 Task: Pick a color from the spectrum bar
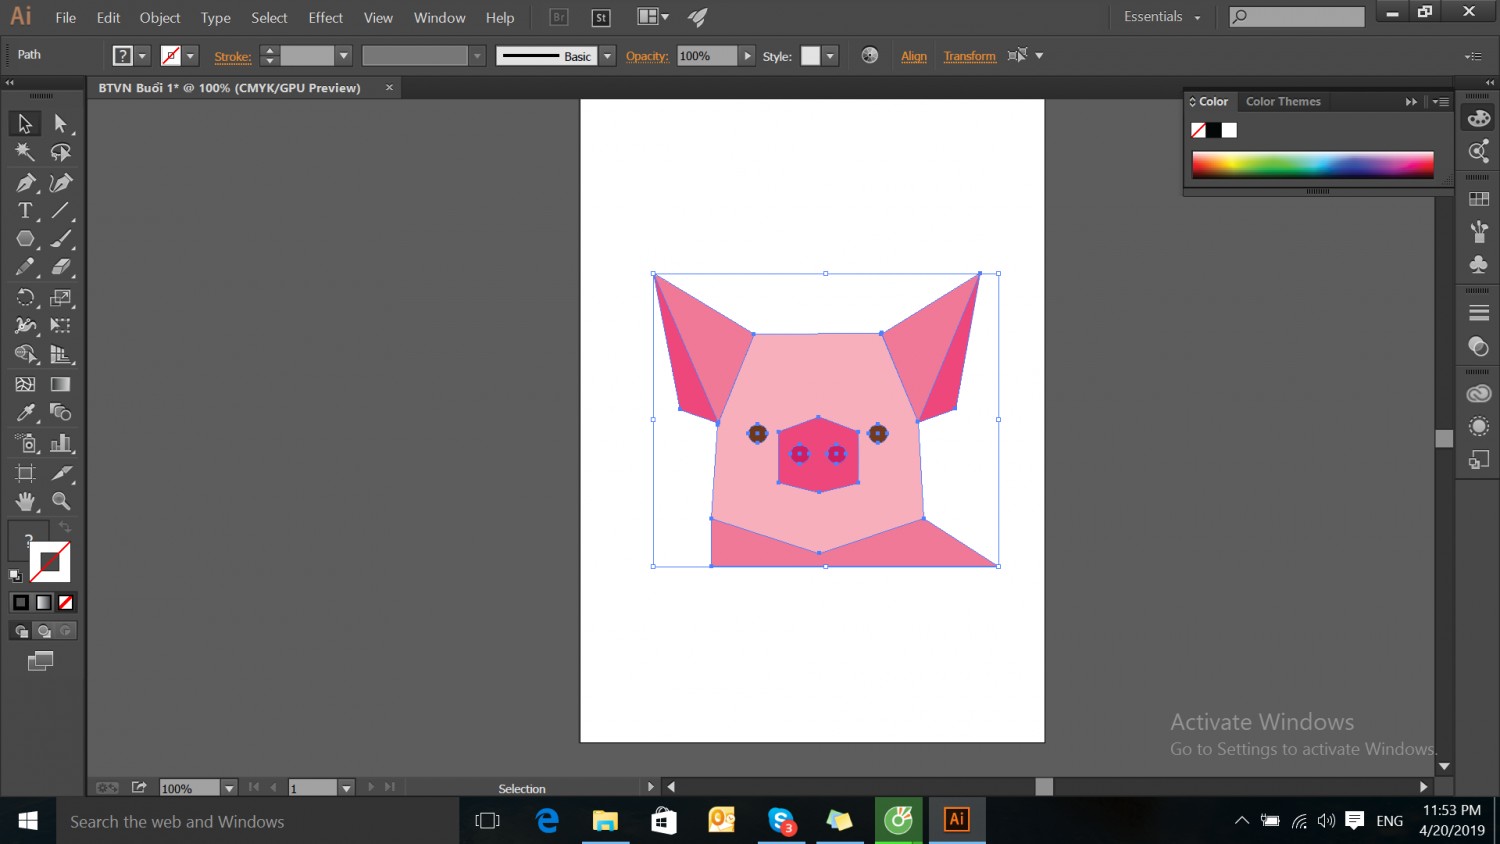pos(1313,164)
